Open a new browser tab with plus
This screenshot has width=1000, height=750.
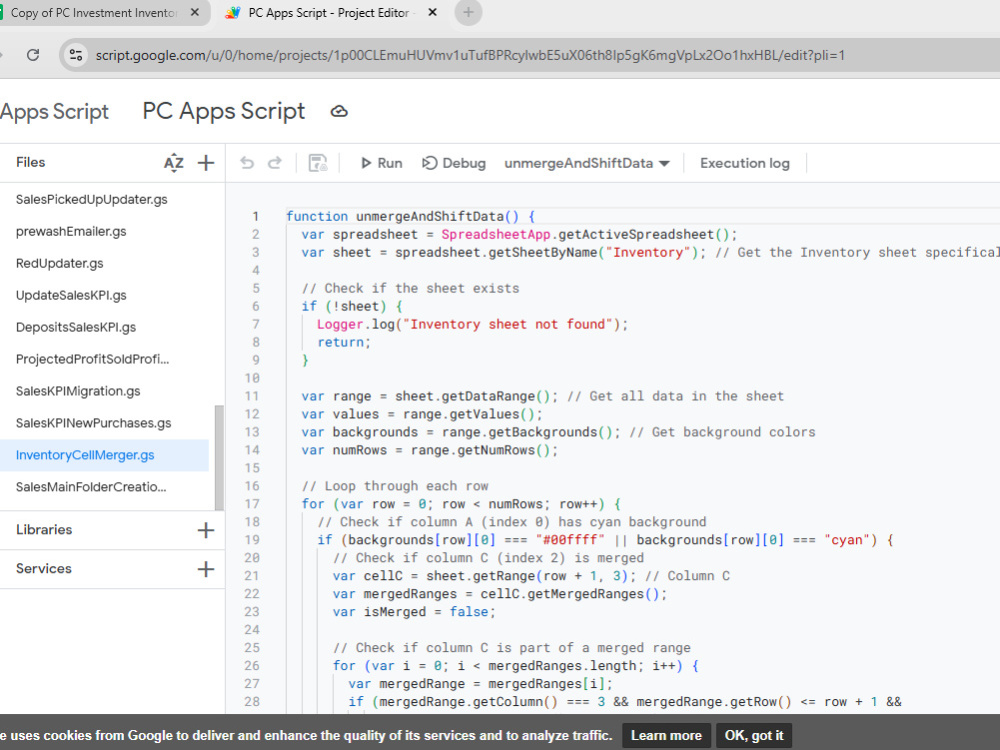[x=468, y=13]
